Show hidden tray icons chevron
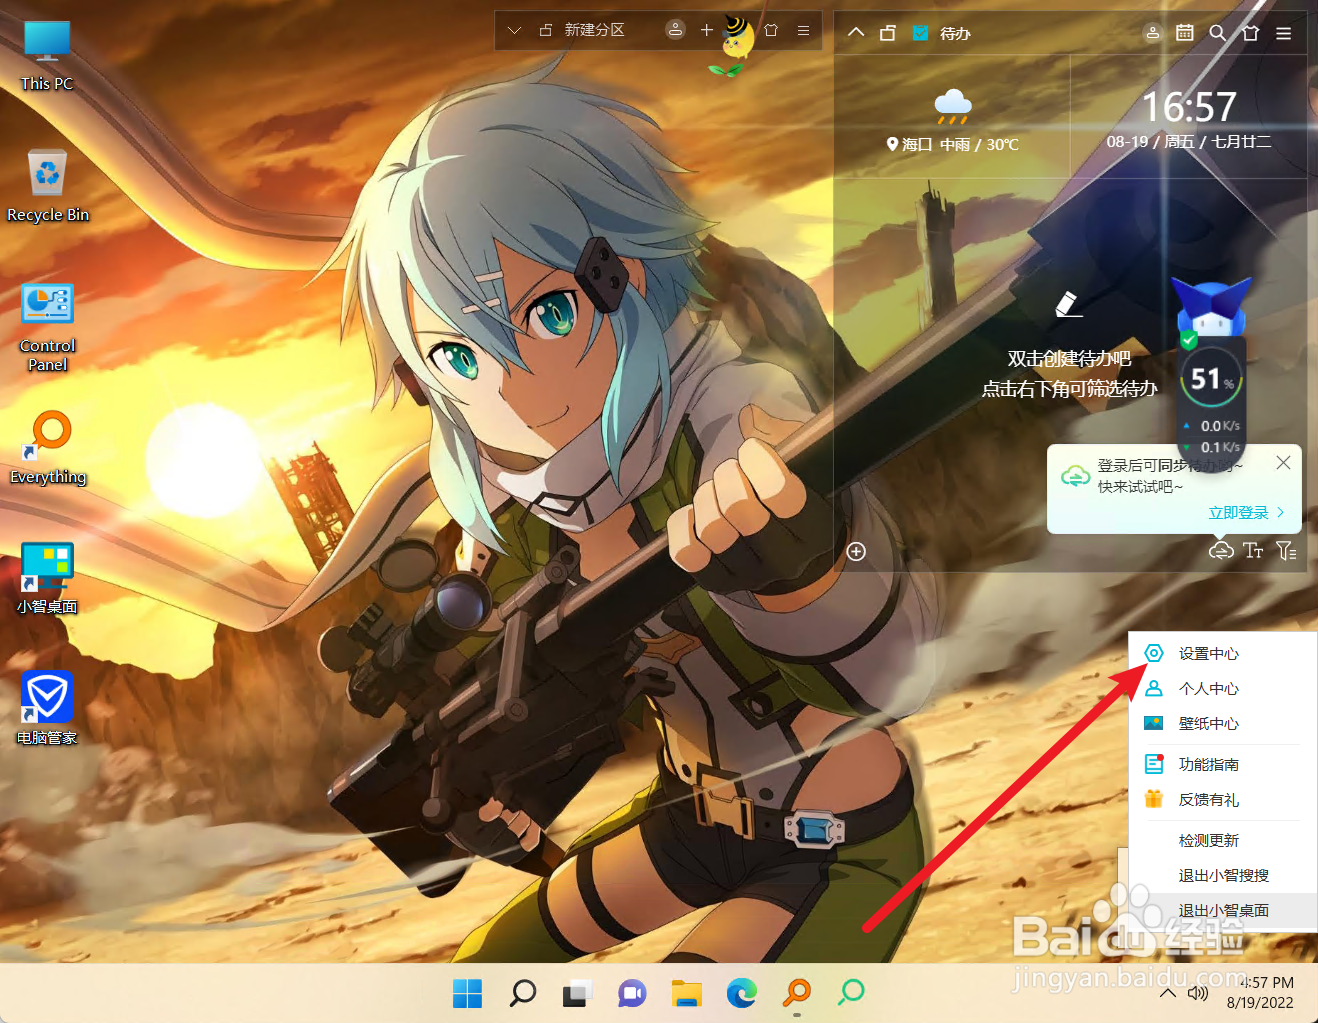This screenshot has height=1023, width=1318. [x=1167, y=993]
